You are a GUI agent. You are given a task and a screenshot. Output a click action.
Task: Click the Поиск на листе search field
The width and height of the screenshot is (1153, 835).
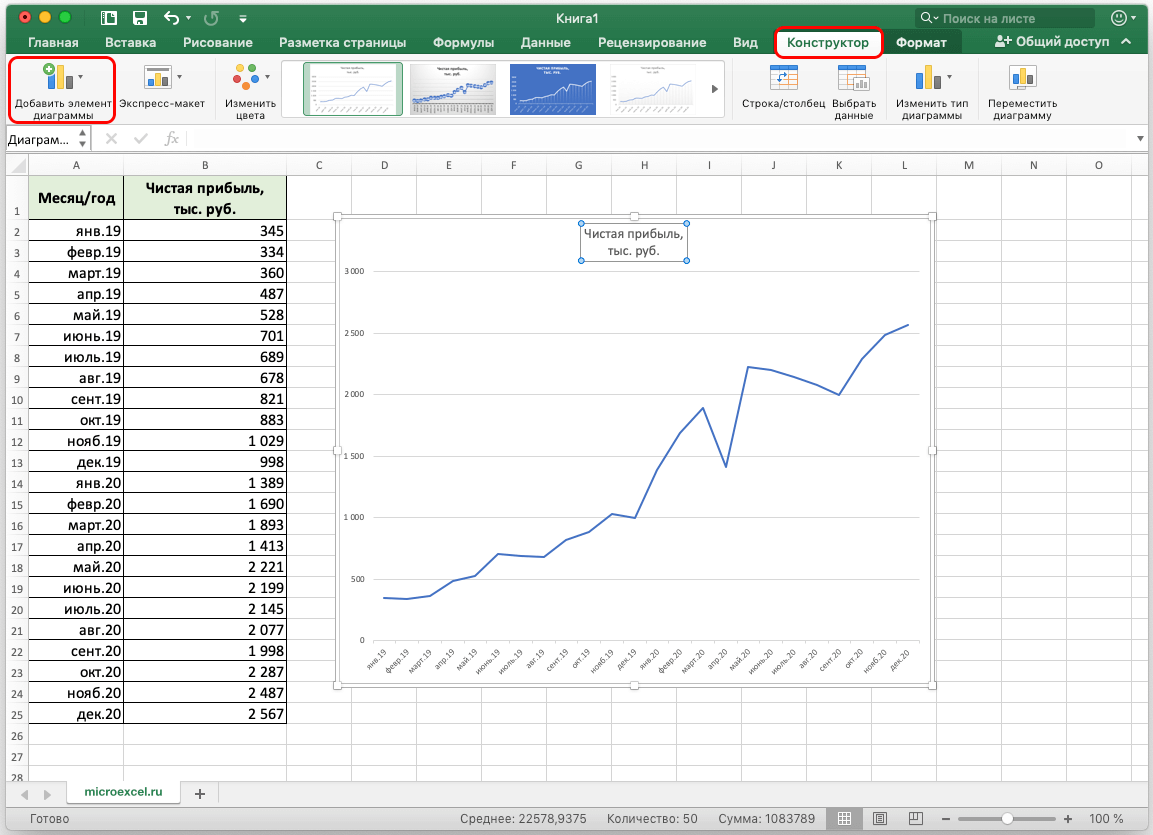1004,18
